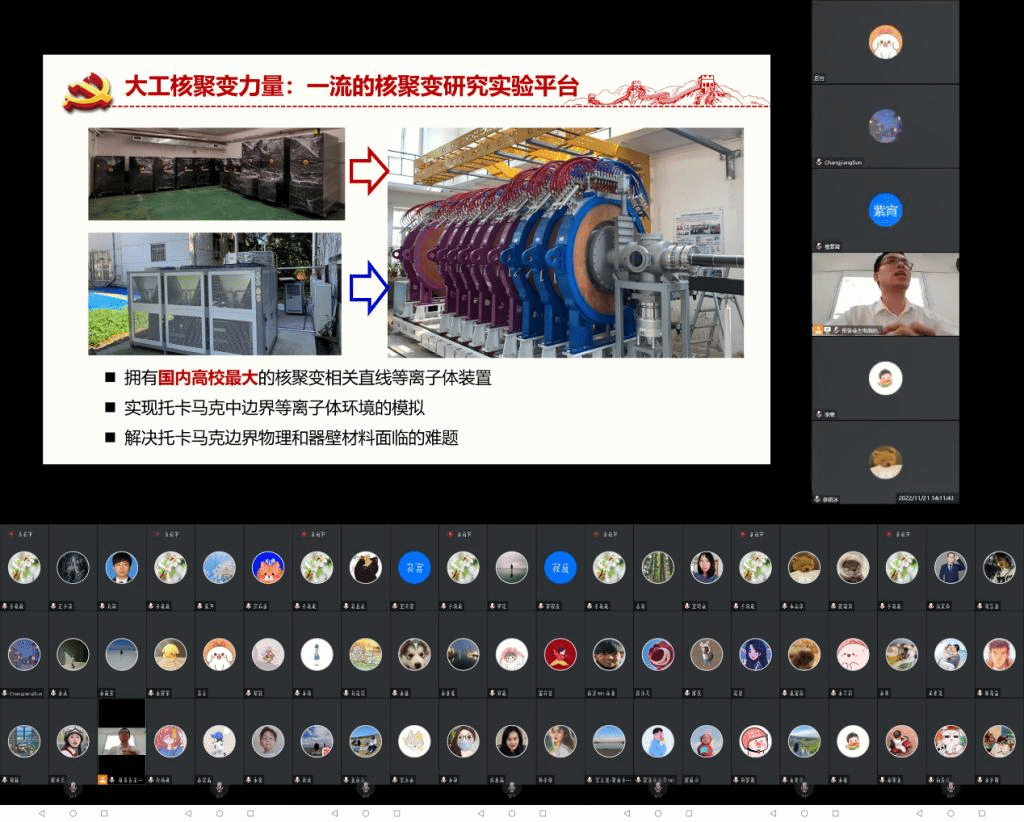Click the large fusion device photo on slide
Viewport: 1024px width, 822px height.
(x=565, y=242)
